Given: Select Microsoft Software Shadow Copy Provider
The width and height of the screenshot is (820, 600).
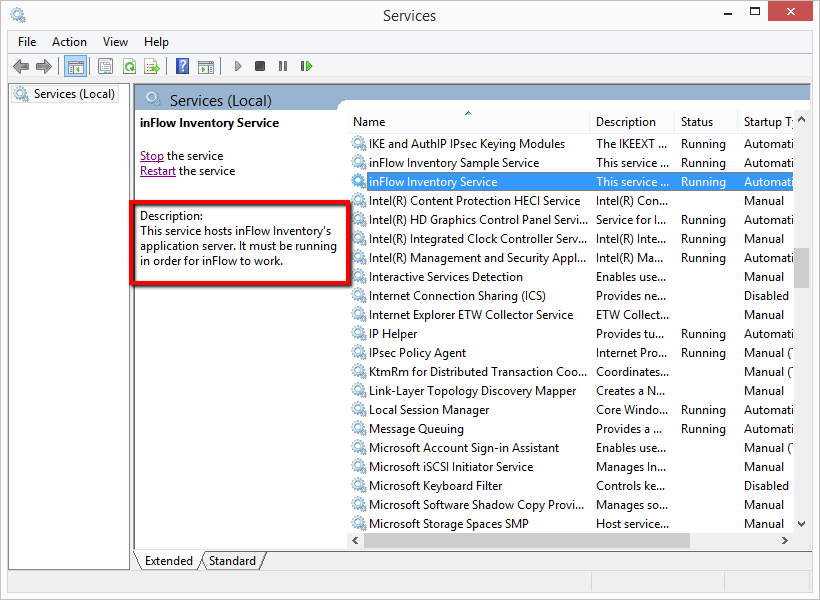Looking at the screenshot, I should pyautogui.click(x=572, y=505).
